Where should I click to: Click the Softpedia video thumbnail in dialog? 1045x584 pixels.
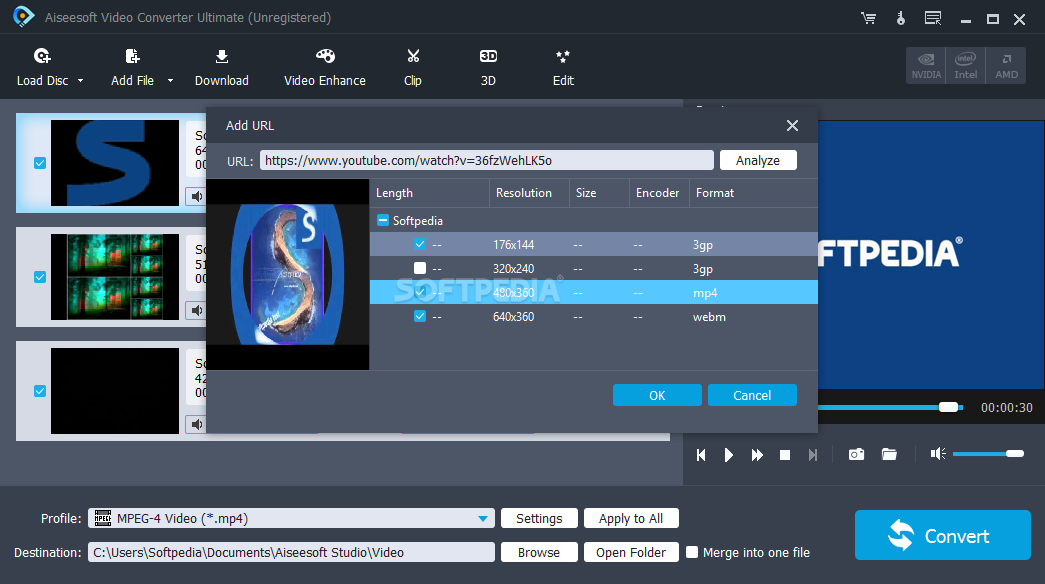click(x=288, y=274)
